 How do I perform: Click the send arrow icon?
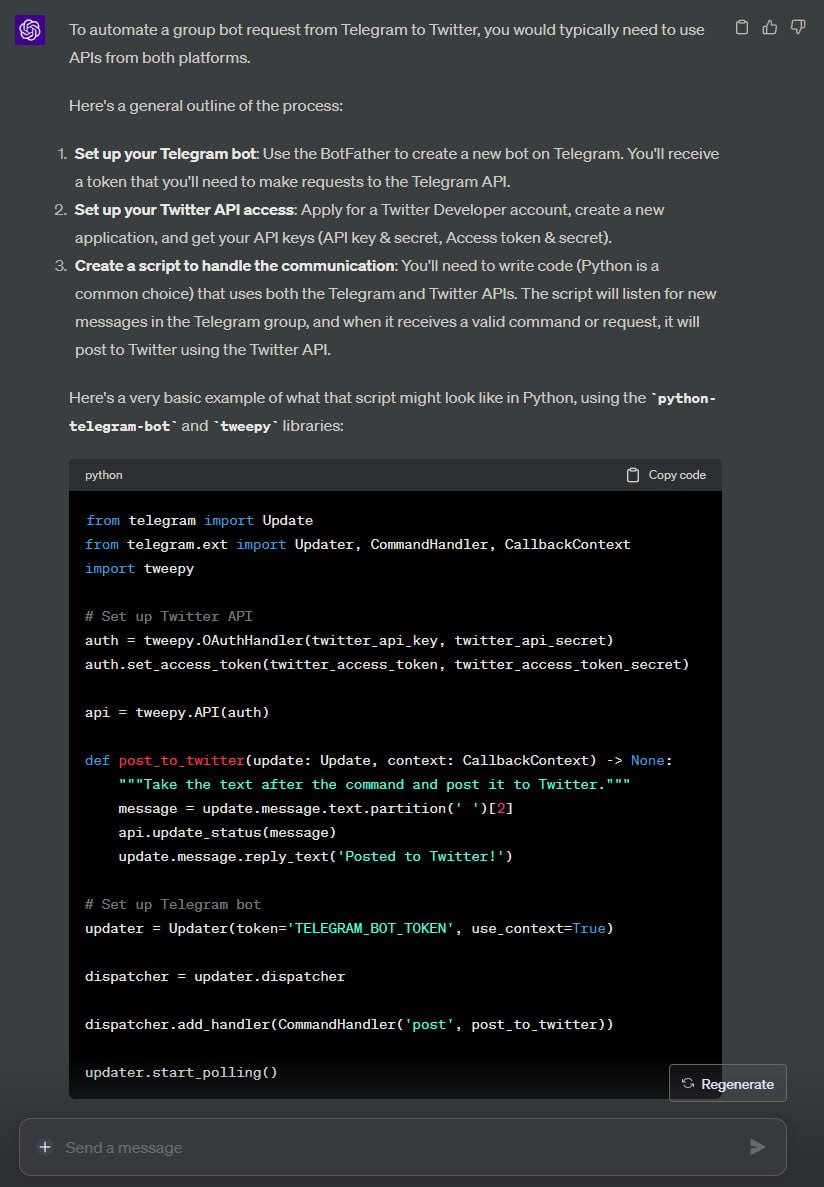click(757, 1147)
